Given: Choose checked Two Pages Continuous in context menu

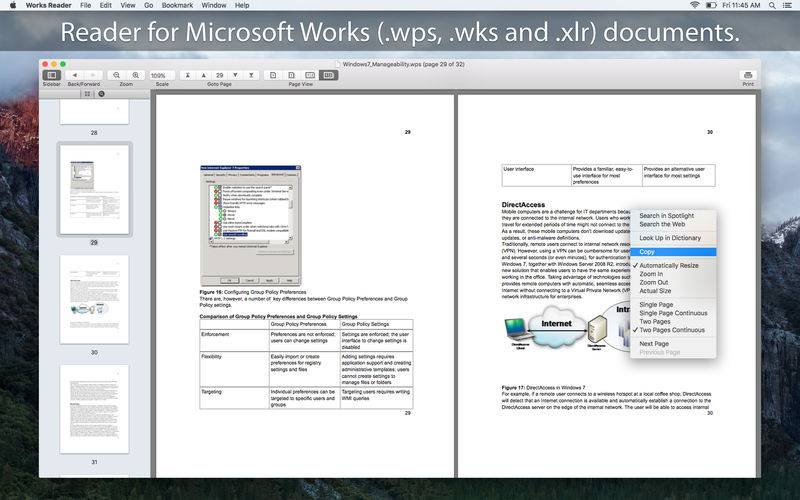Looking at the screenshot, I should 673,330.
